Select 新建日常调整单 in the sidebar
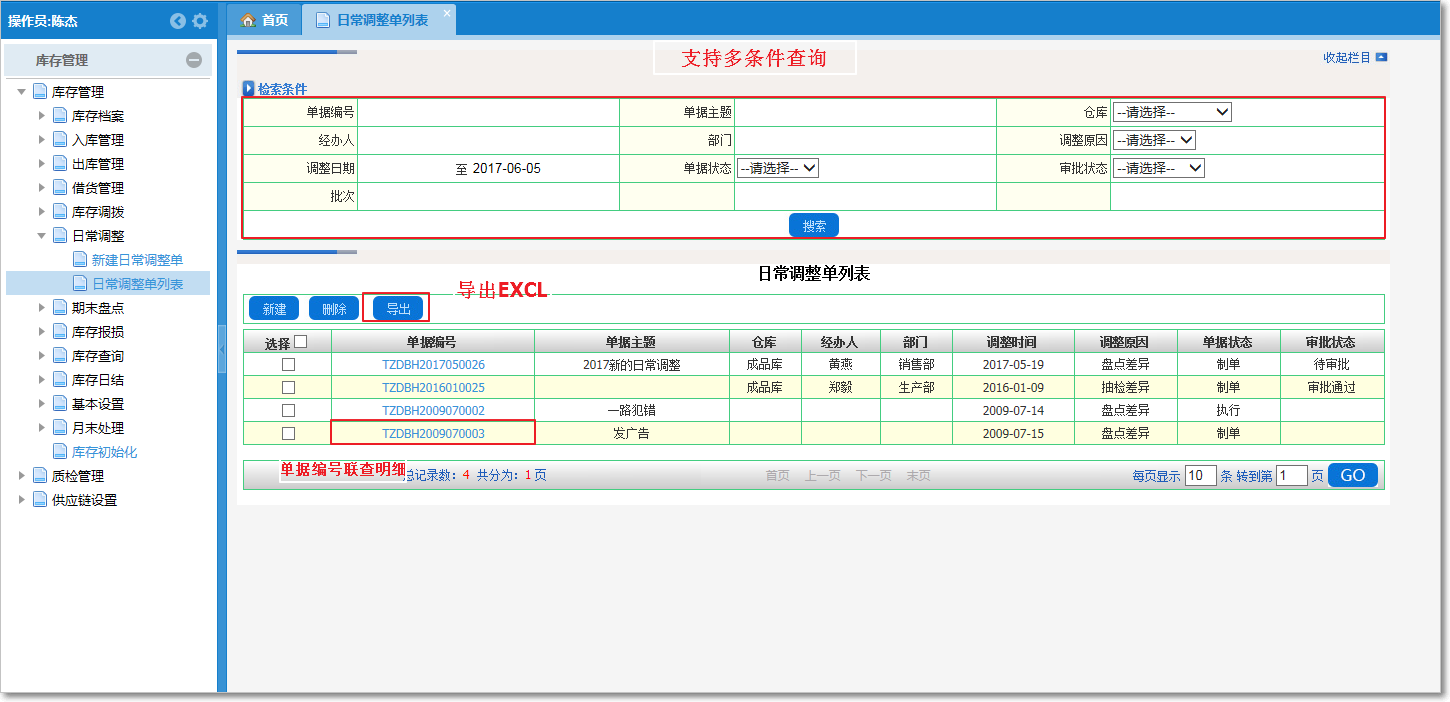This screenshot has height=702, width=1450. (137, 260)
